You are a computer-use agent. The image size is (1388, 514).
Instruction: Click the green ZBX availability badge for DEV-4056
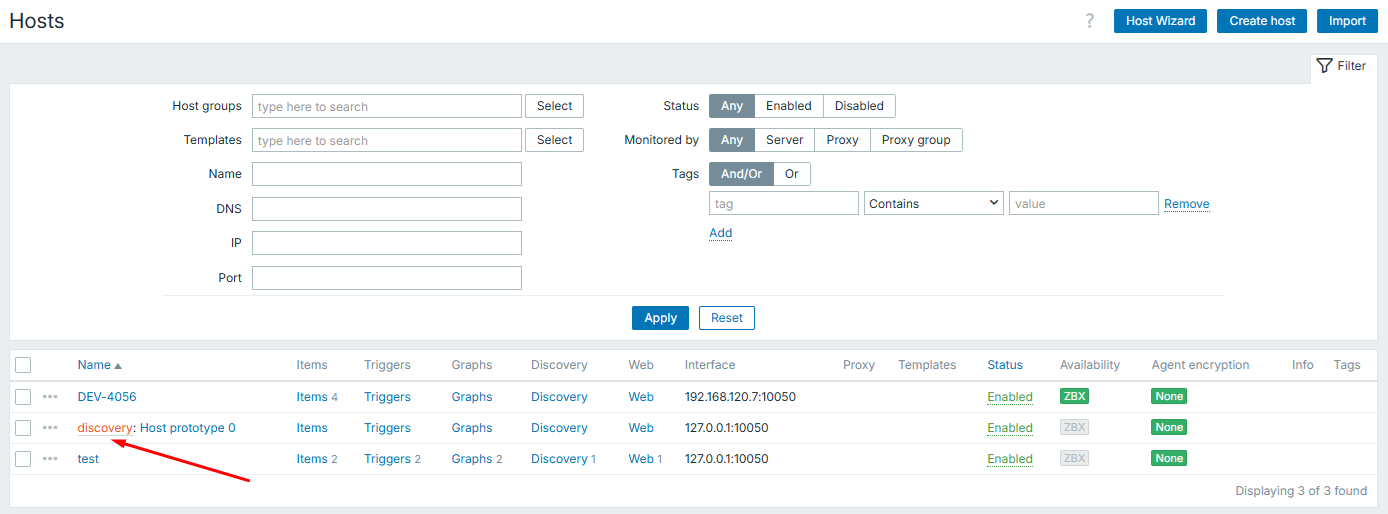tap(1074, 397)
